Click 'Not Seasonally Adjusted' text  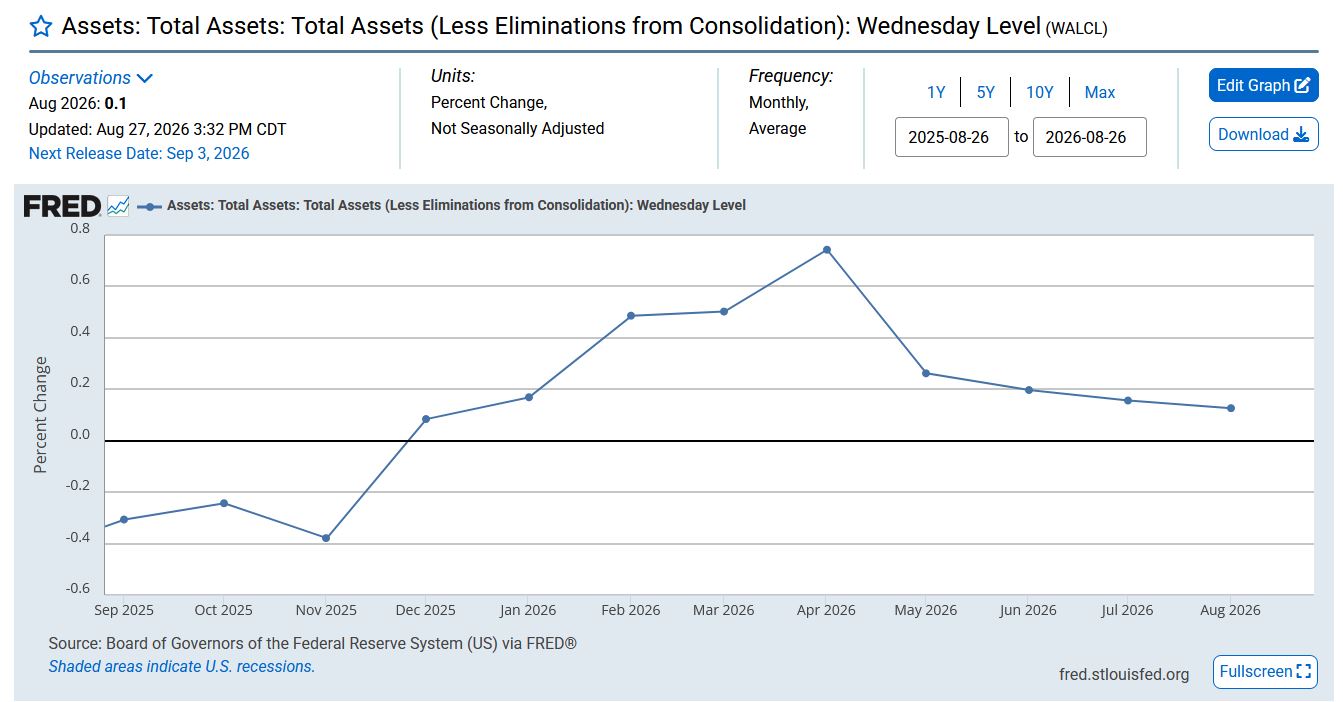tap(517, 128)
